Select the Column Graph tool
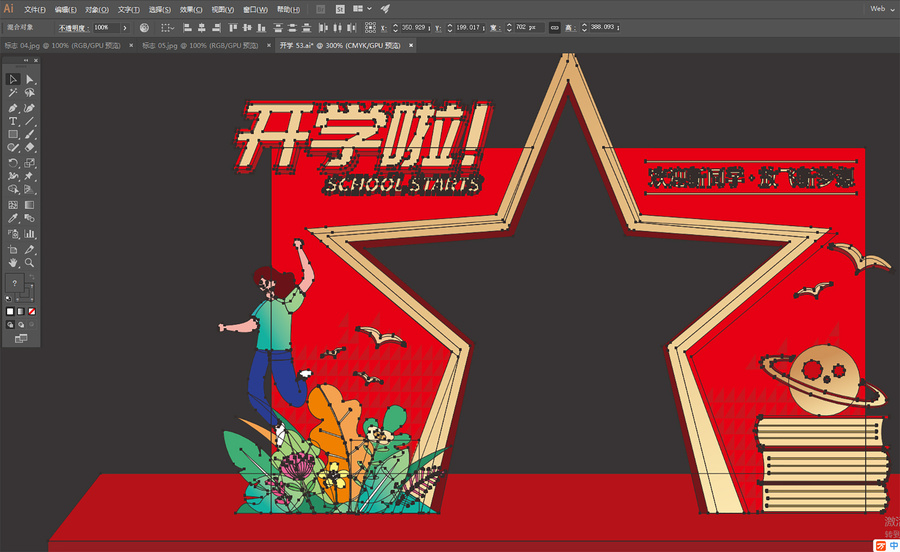 30,234
